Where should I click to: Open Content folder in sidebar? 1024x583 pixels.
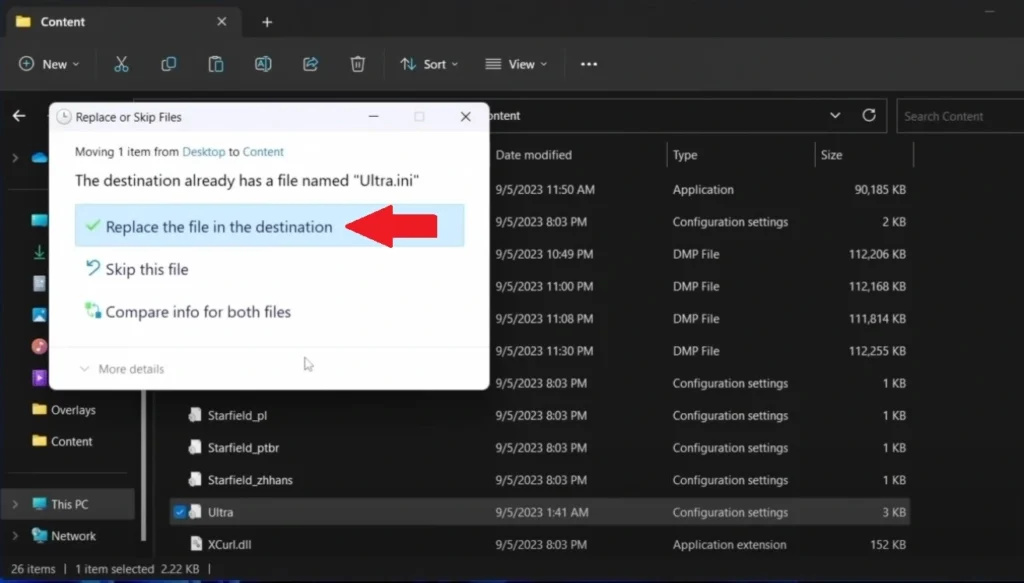tap(63, 441)
